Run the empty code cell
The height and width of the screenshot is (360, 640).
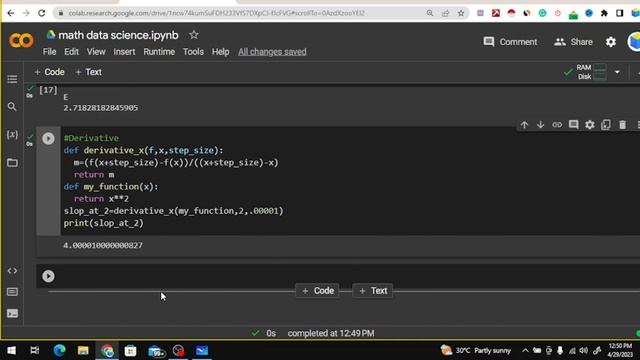click(48, 276)
